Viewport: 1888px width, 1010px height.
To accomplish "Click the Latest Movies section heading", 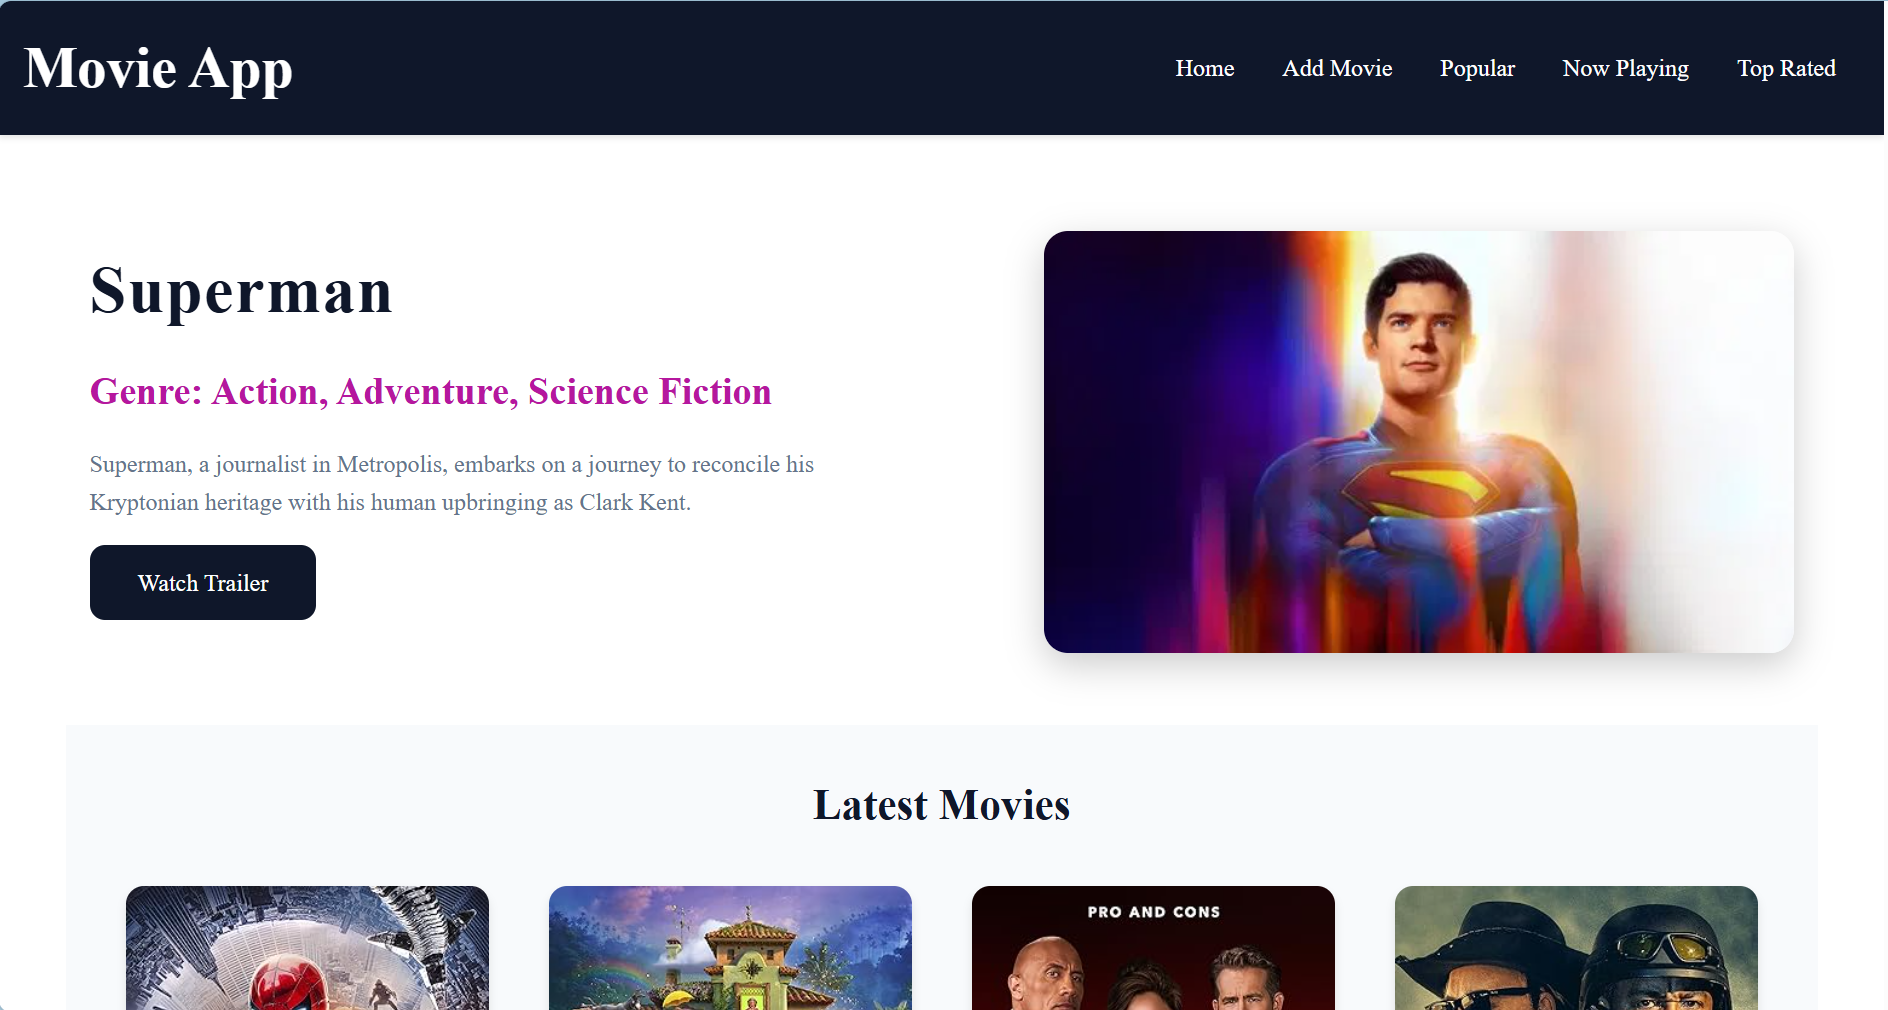I will (x=942, y=805).
